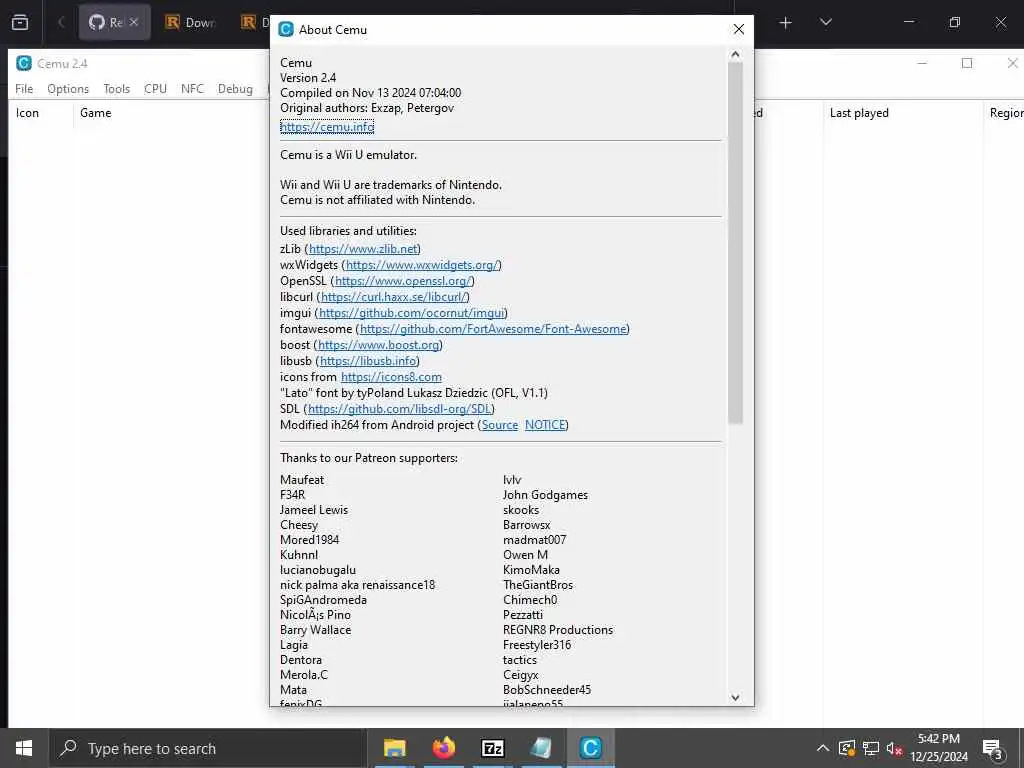Open Firefox from the taskbar
This screenshot has height=768, width=1024.
click(443, 748)
